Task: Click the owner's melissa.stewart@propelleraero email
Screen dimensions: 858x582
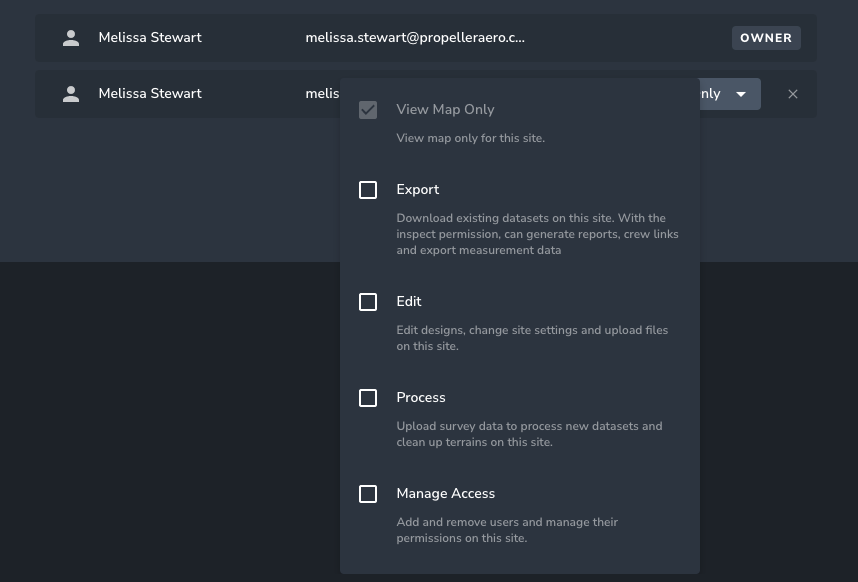Action: click(x=415, y=38)
